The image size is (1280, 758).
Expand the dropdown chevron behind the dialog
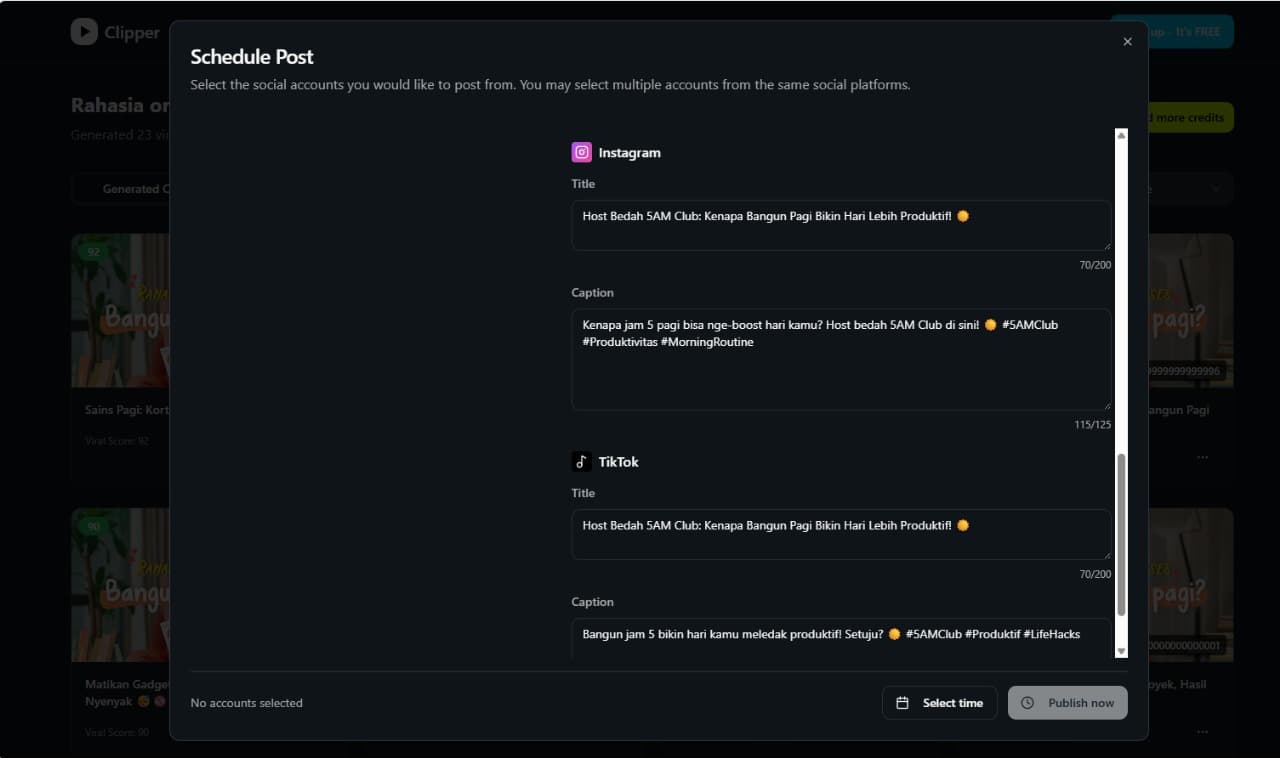1216,188
